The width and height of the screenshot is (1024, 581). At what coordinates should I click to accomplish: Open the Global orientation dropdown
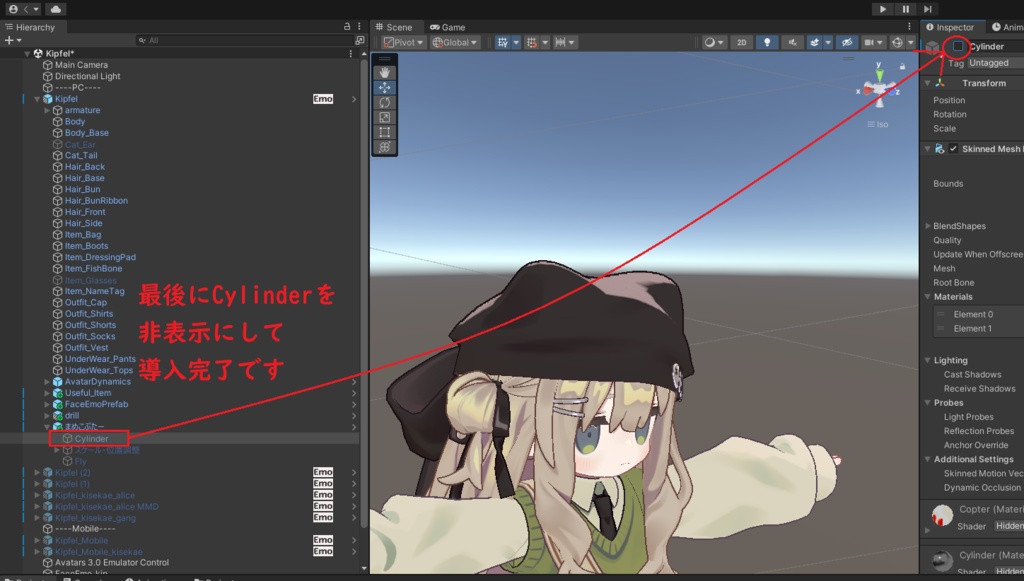[x=455, y=42]
